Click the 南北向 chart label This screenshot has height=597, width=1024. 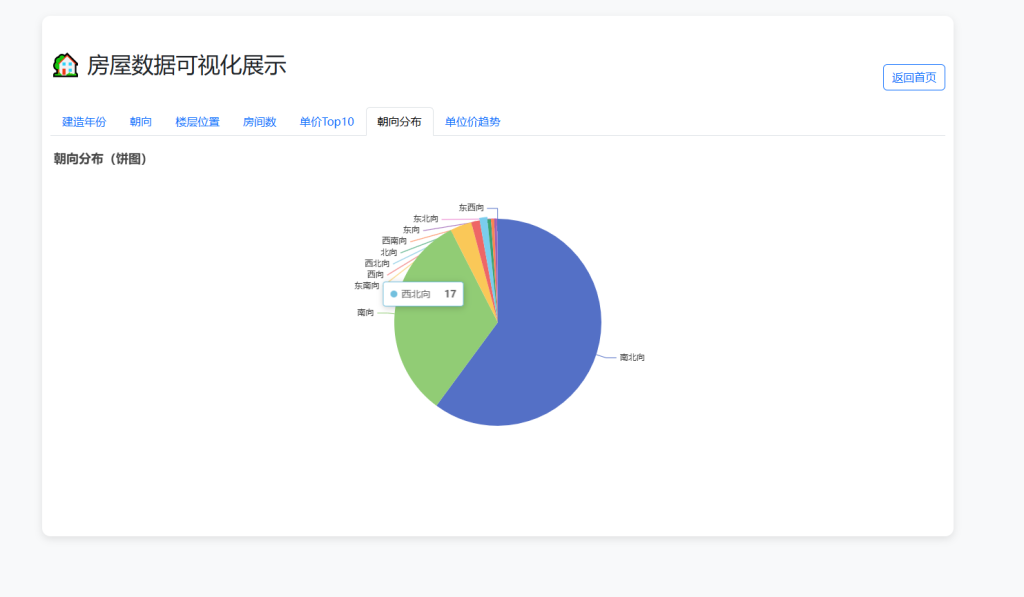pos(632,357)
